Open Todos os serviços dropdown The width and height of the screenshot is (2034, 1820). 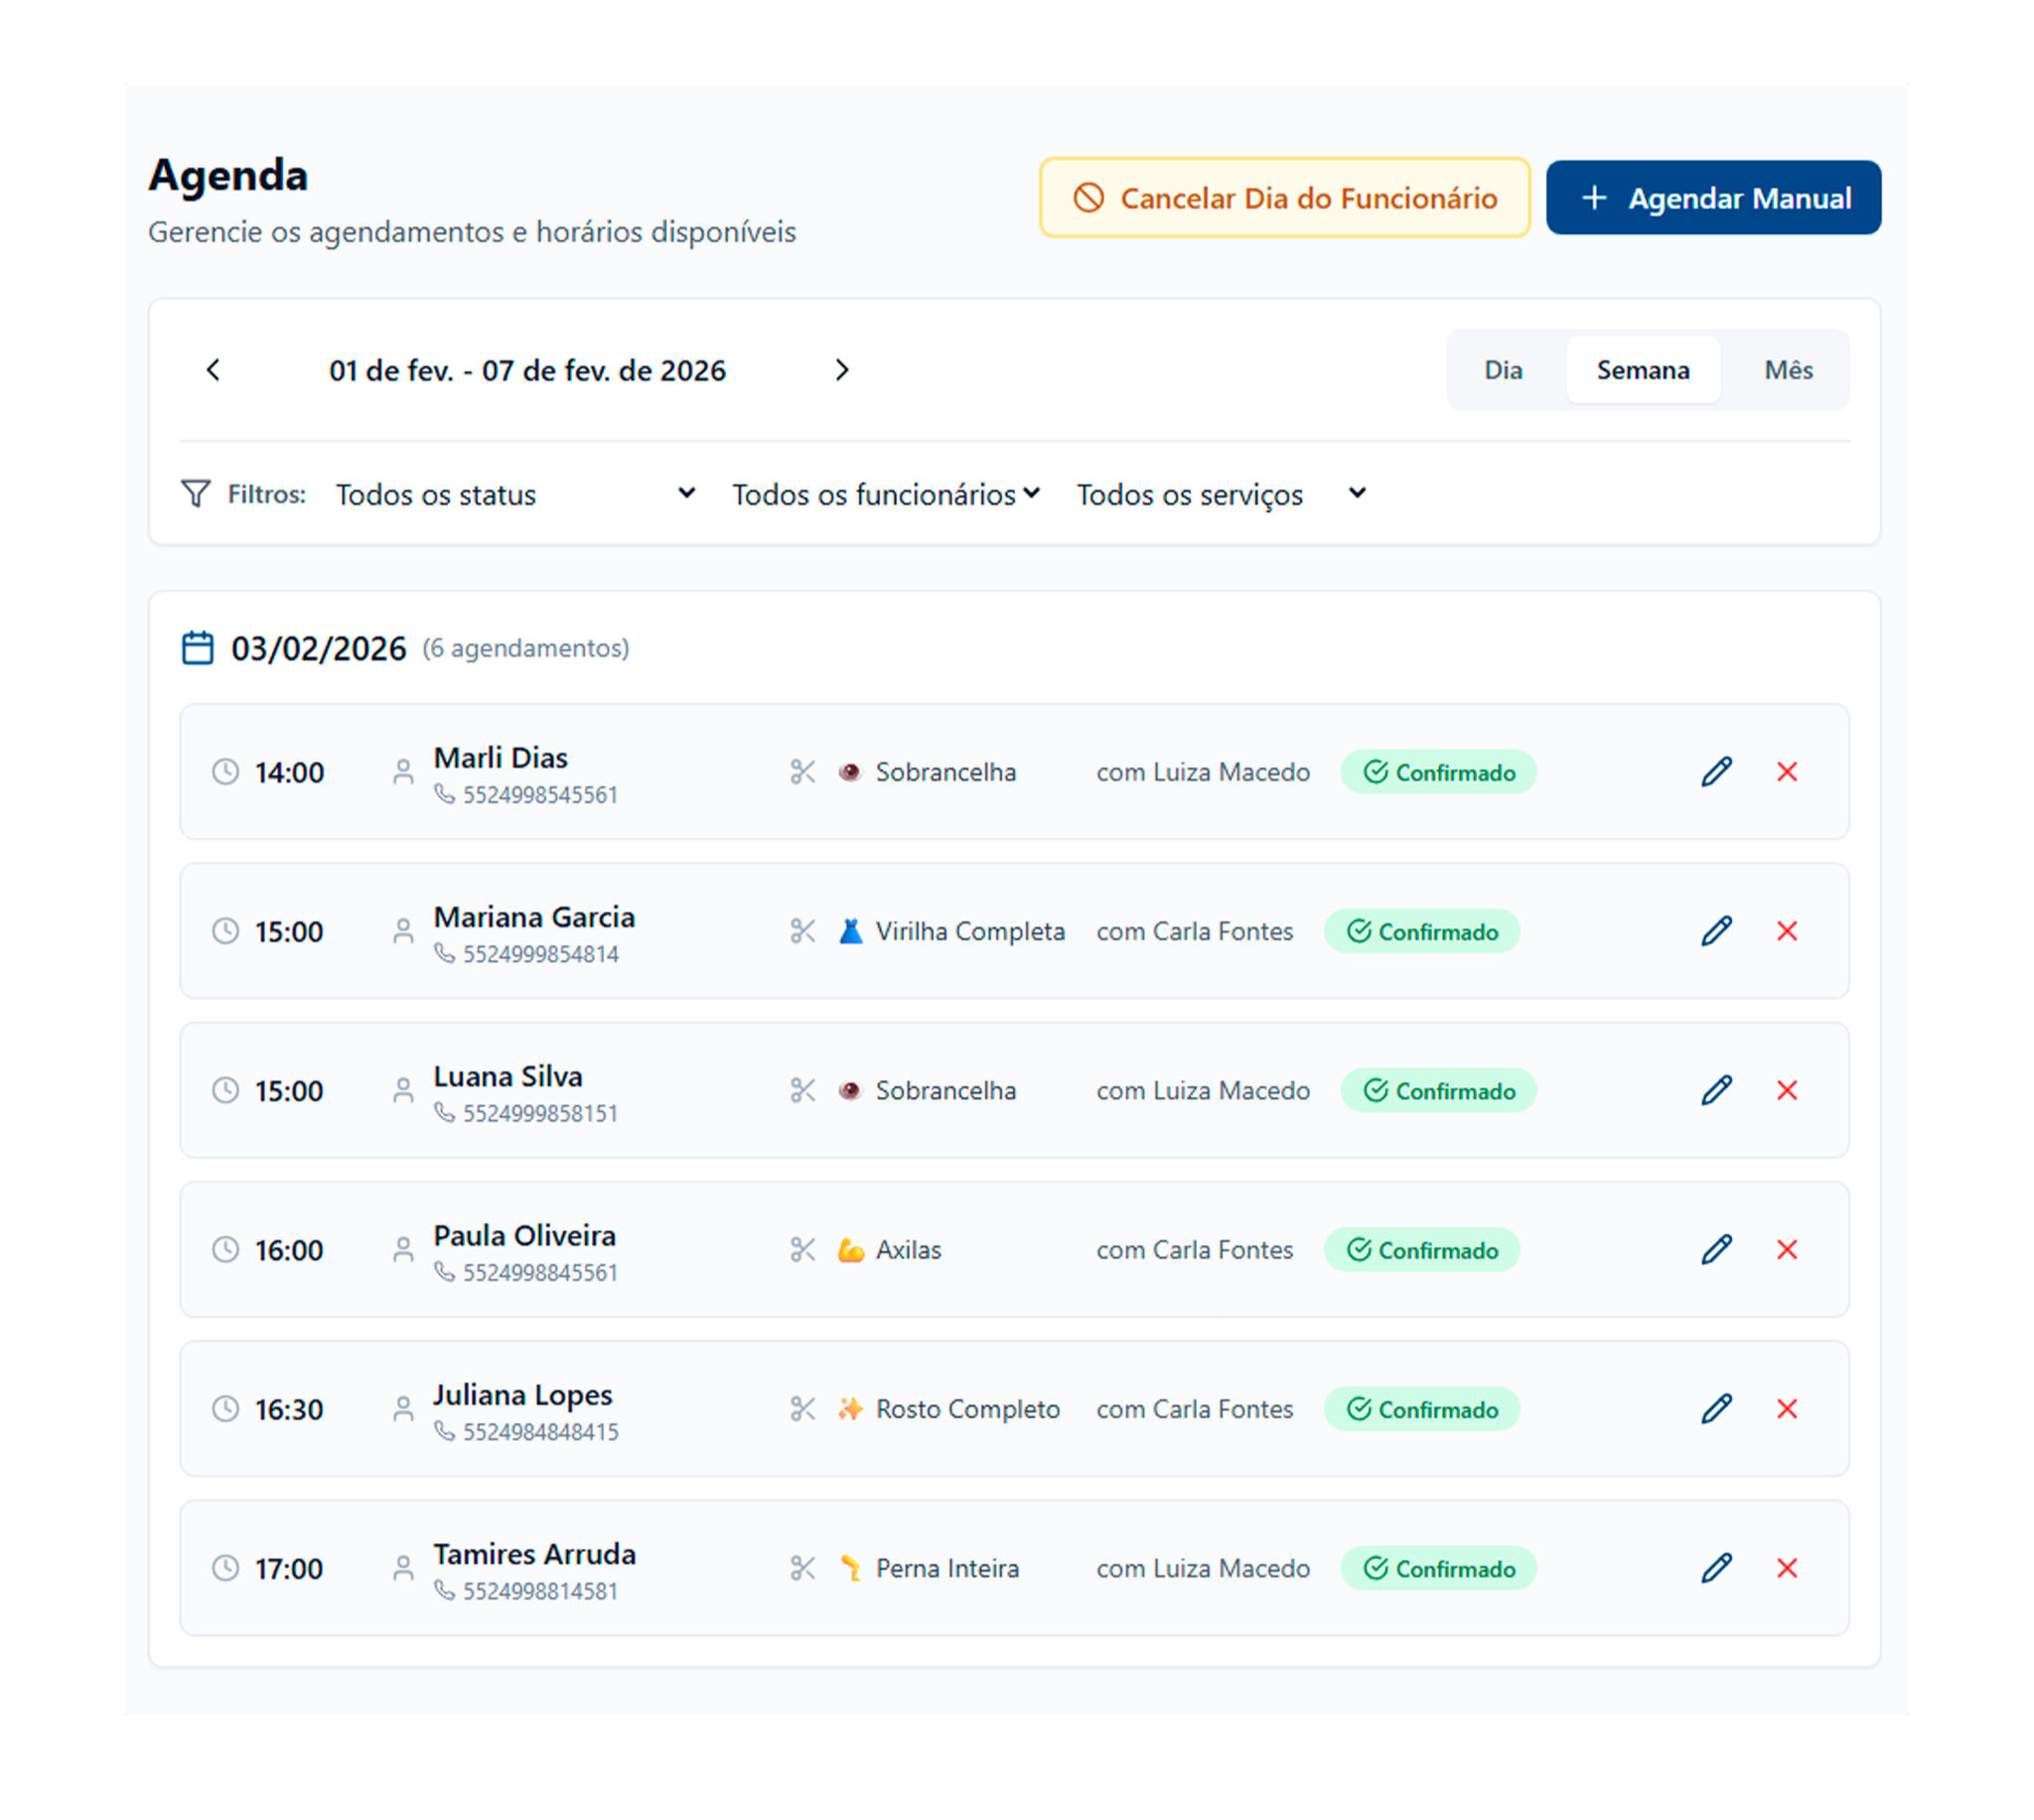pos(1220,494)
